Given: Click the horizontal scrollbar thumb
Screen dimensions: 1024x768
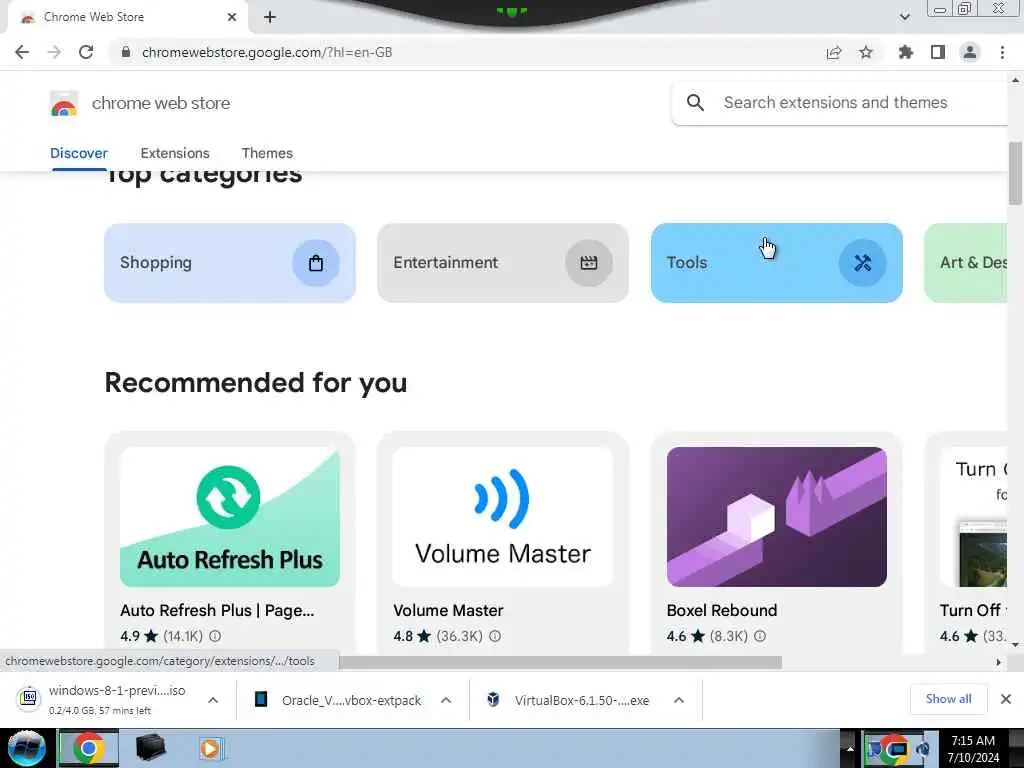Looking at the screenshot, I should pos(560,662).
